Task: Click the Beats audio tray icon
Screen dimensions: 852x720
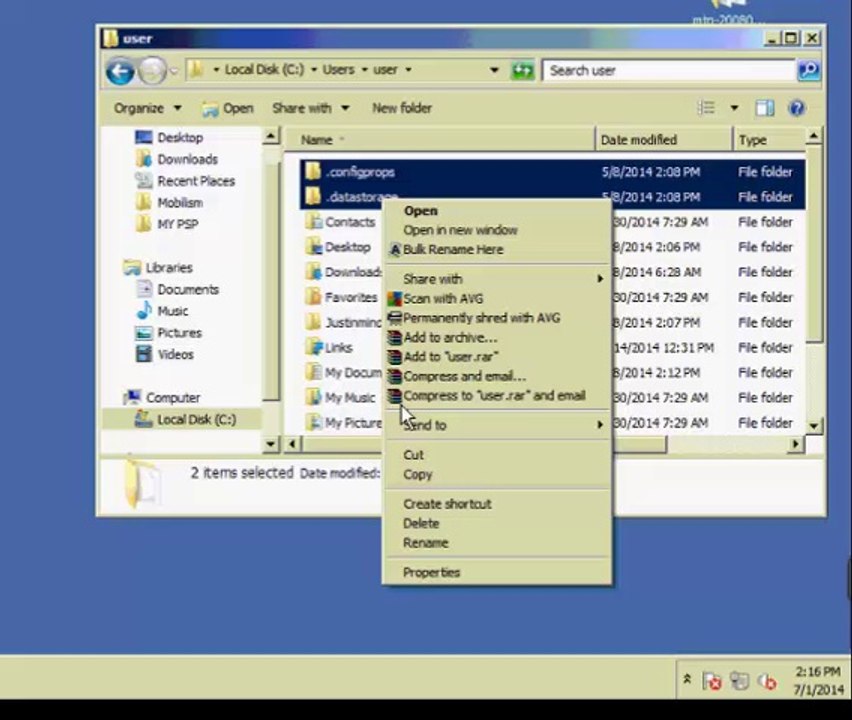Action: click(767, 681)
